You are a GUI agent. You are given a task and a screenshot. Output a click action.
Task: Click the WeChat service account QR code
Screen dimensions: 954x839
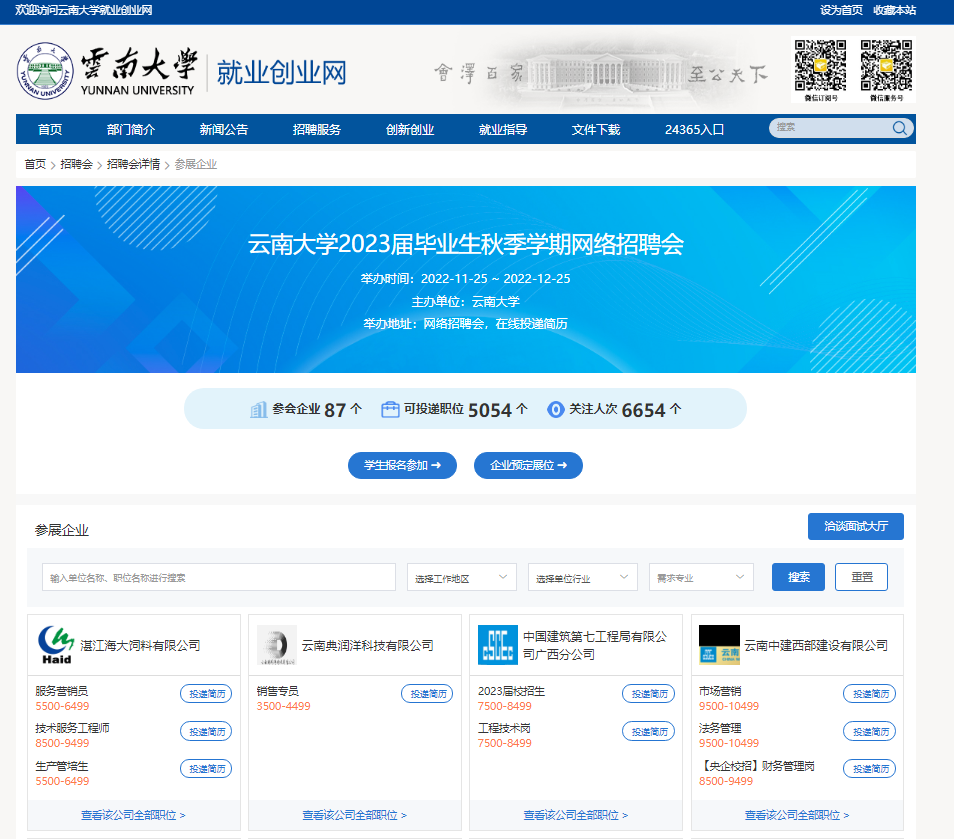click(x=886, y=65)
